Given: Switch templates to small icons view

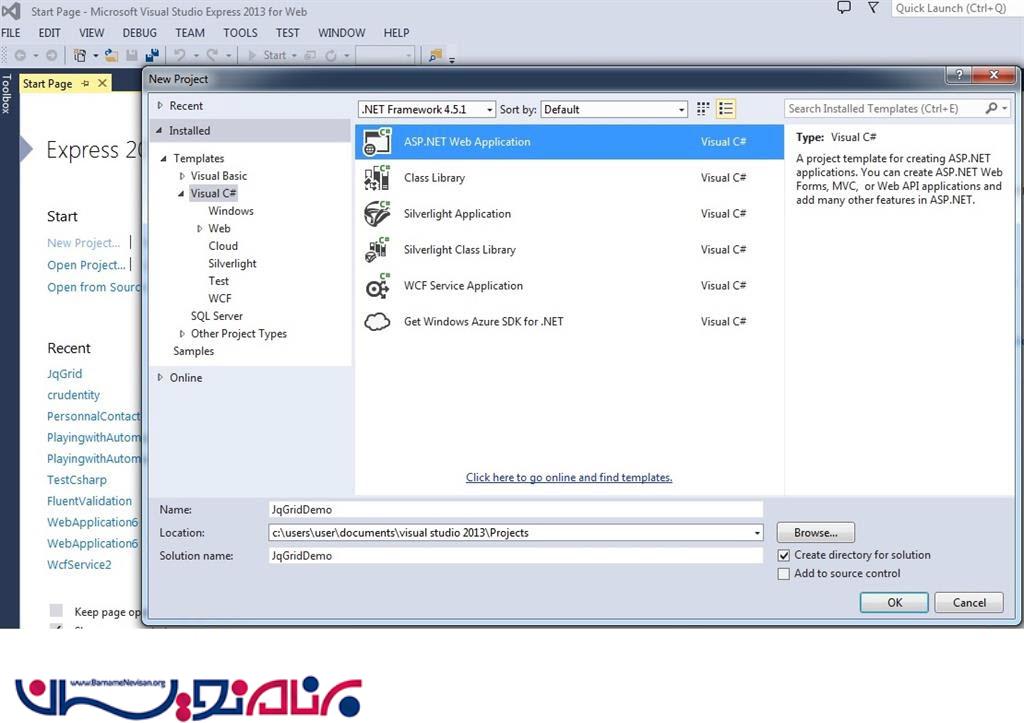Looking at the screenshot, I should click(703, 109).
